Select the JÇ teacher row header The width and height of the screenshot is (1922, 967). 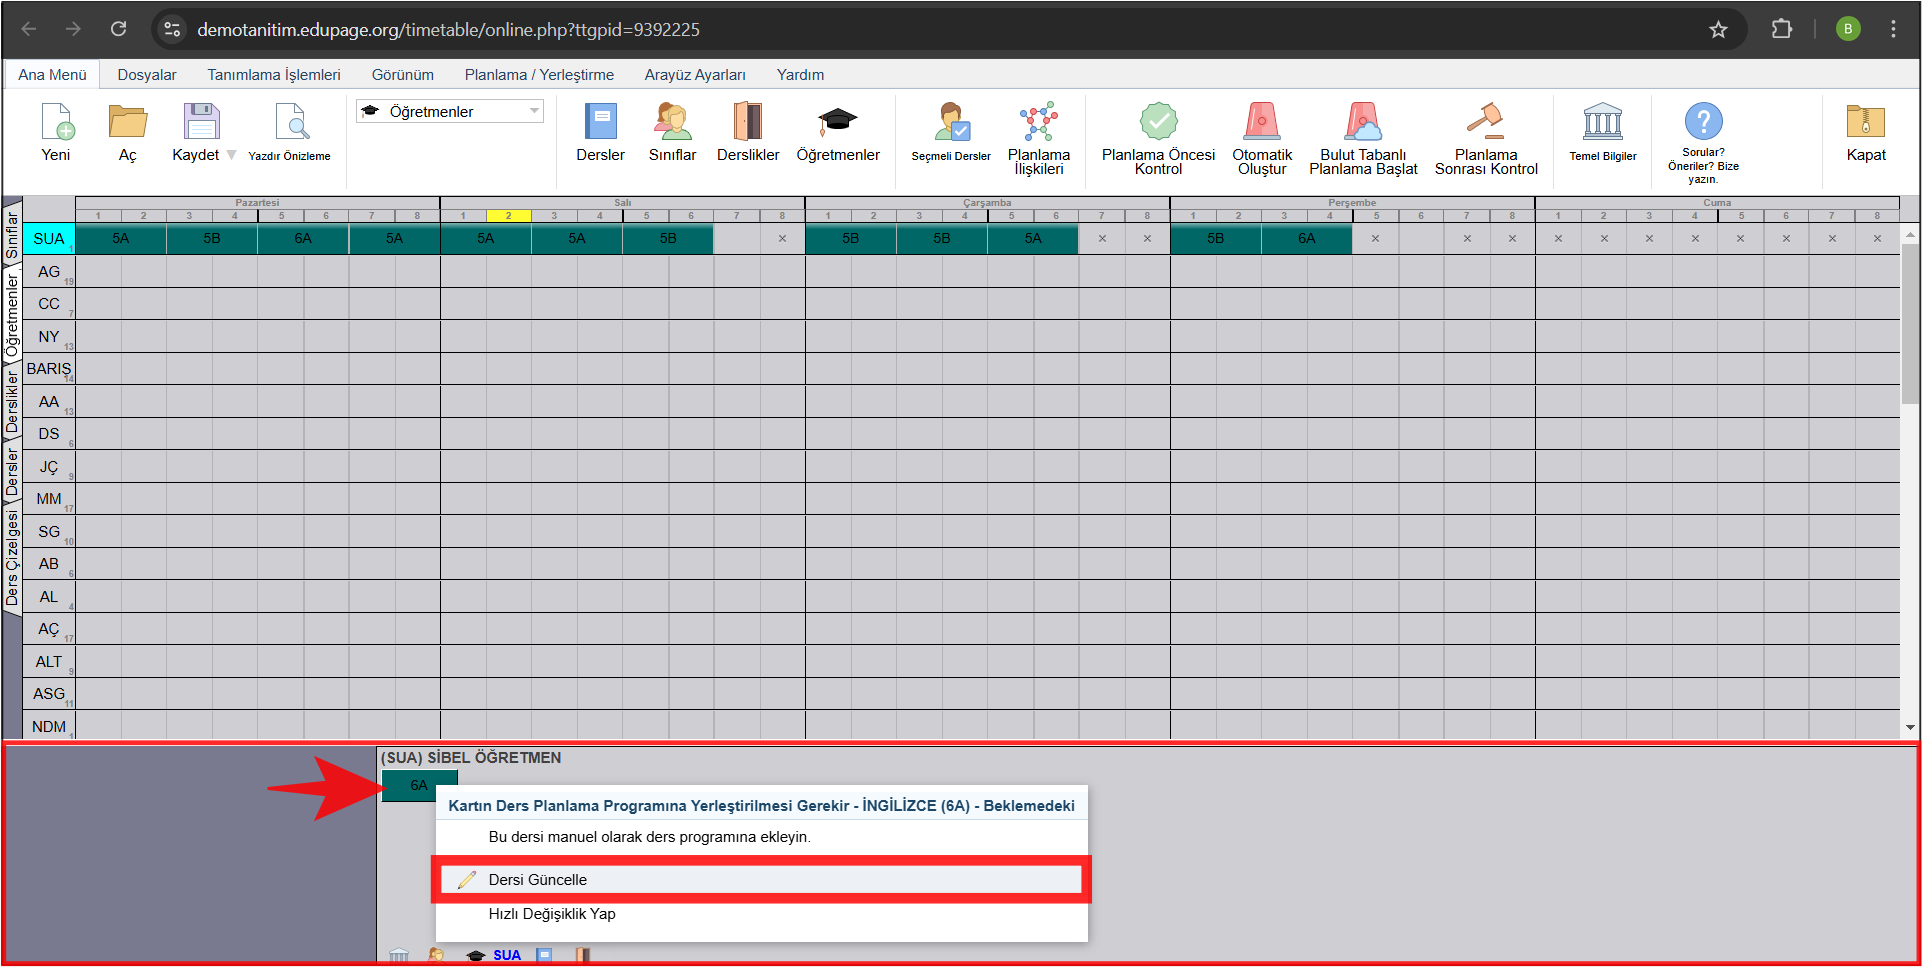[49, 466]
